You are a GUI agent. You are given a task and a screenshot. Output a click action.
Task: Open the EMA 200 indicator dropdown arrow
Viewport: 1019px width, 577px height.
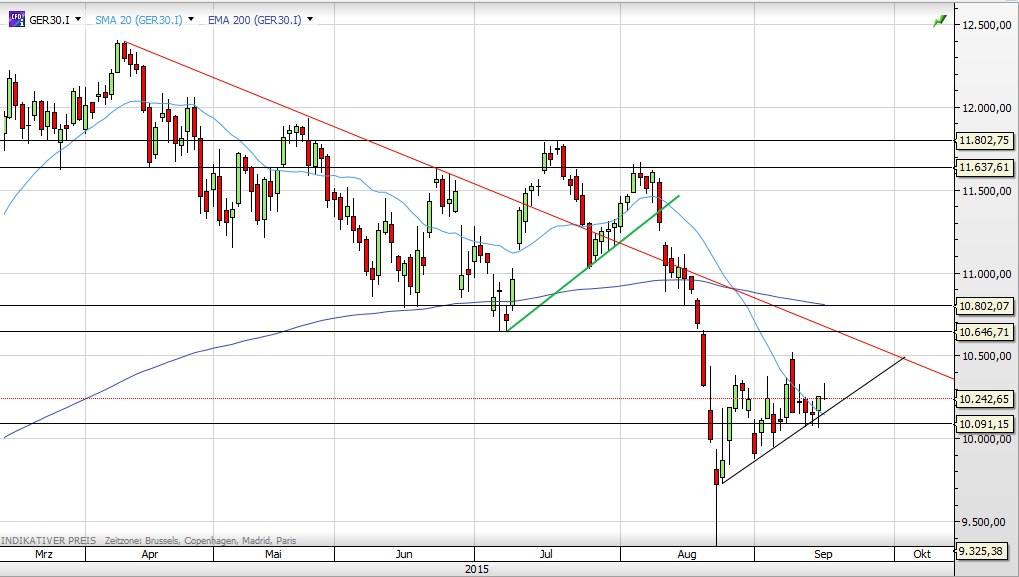click(310, 19)
